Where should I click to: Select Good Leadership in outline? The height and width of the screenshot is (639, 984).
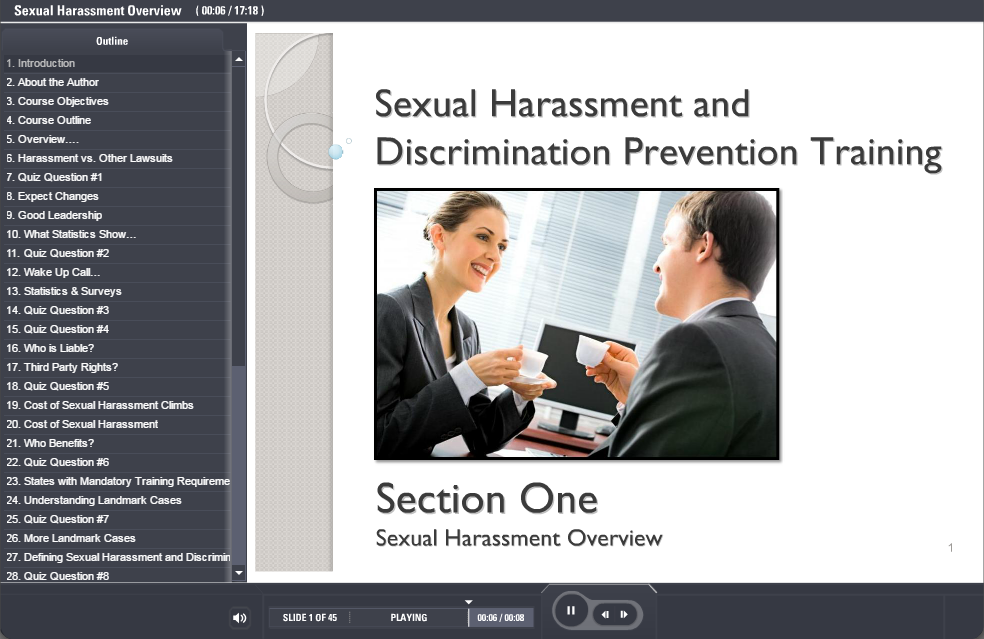pyautogui.click(x=59, y=215)
